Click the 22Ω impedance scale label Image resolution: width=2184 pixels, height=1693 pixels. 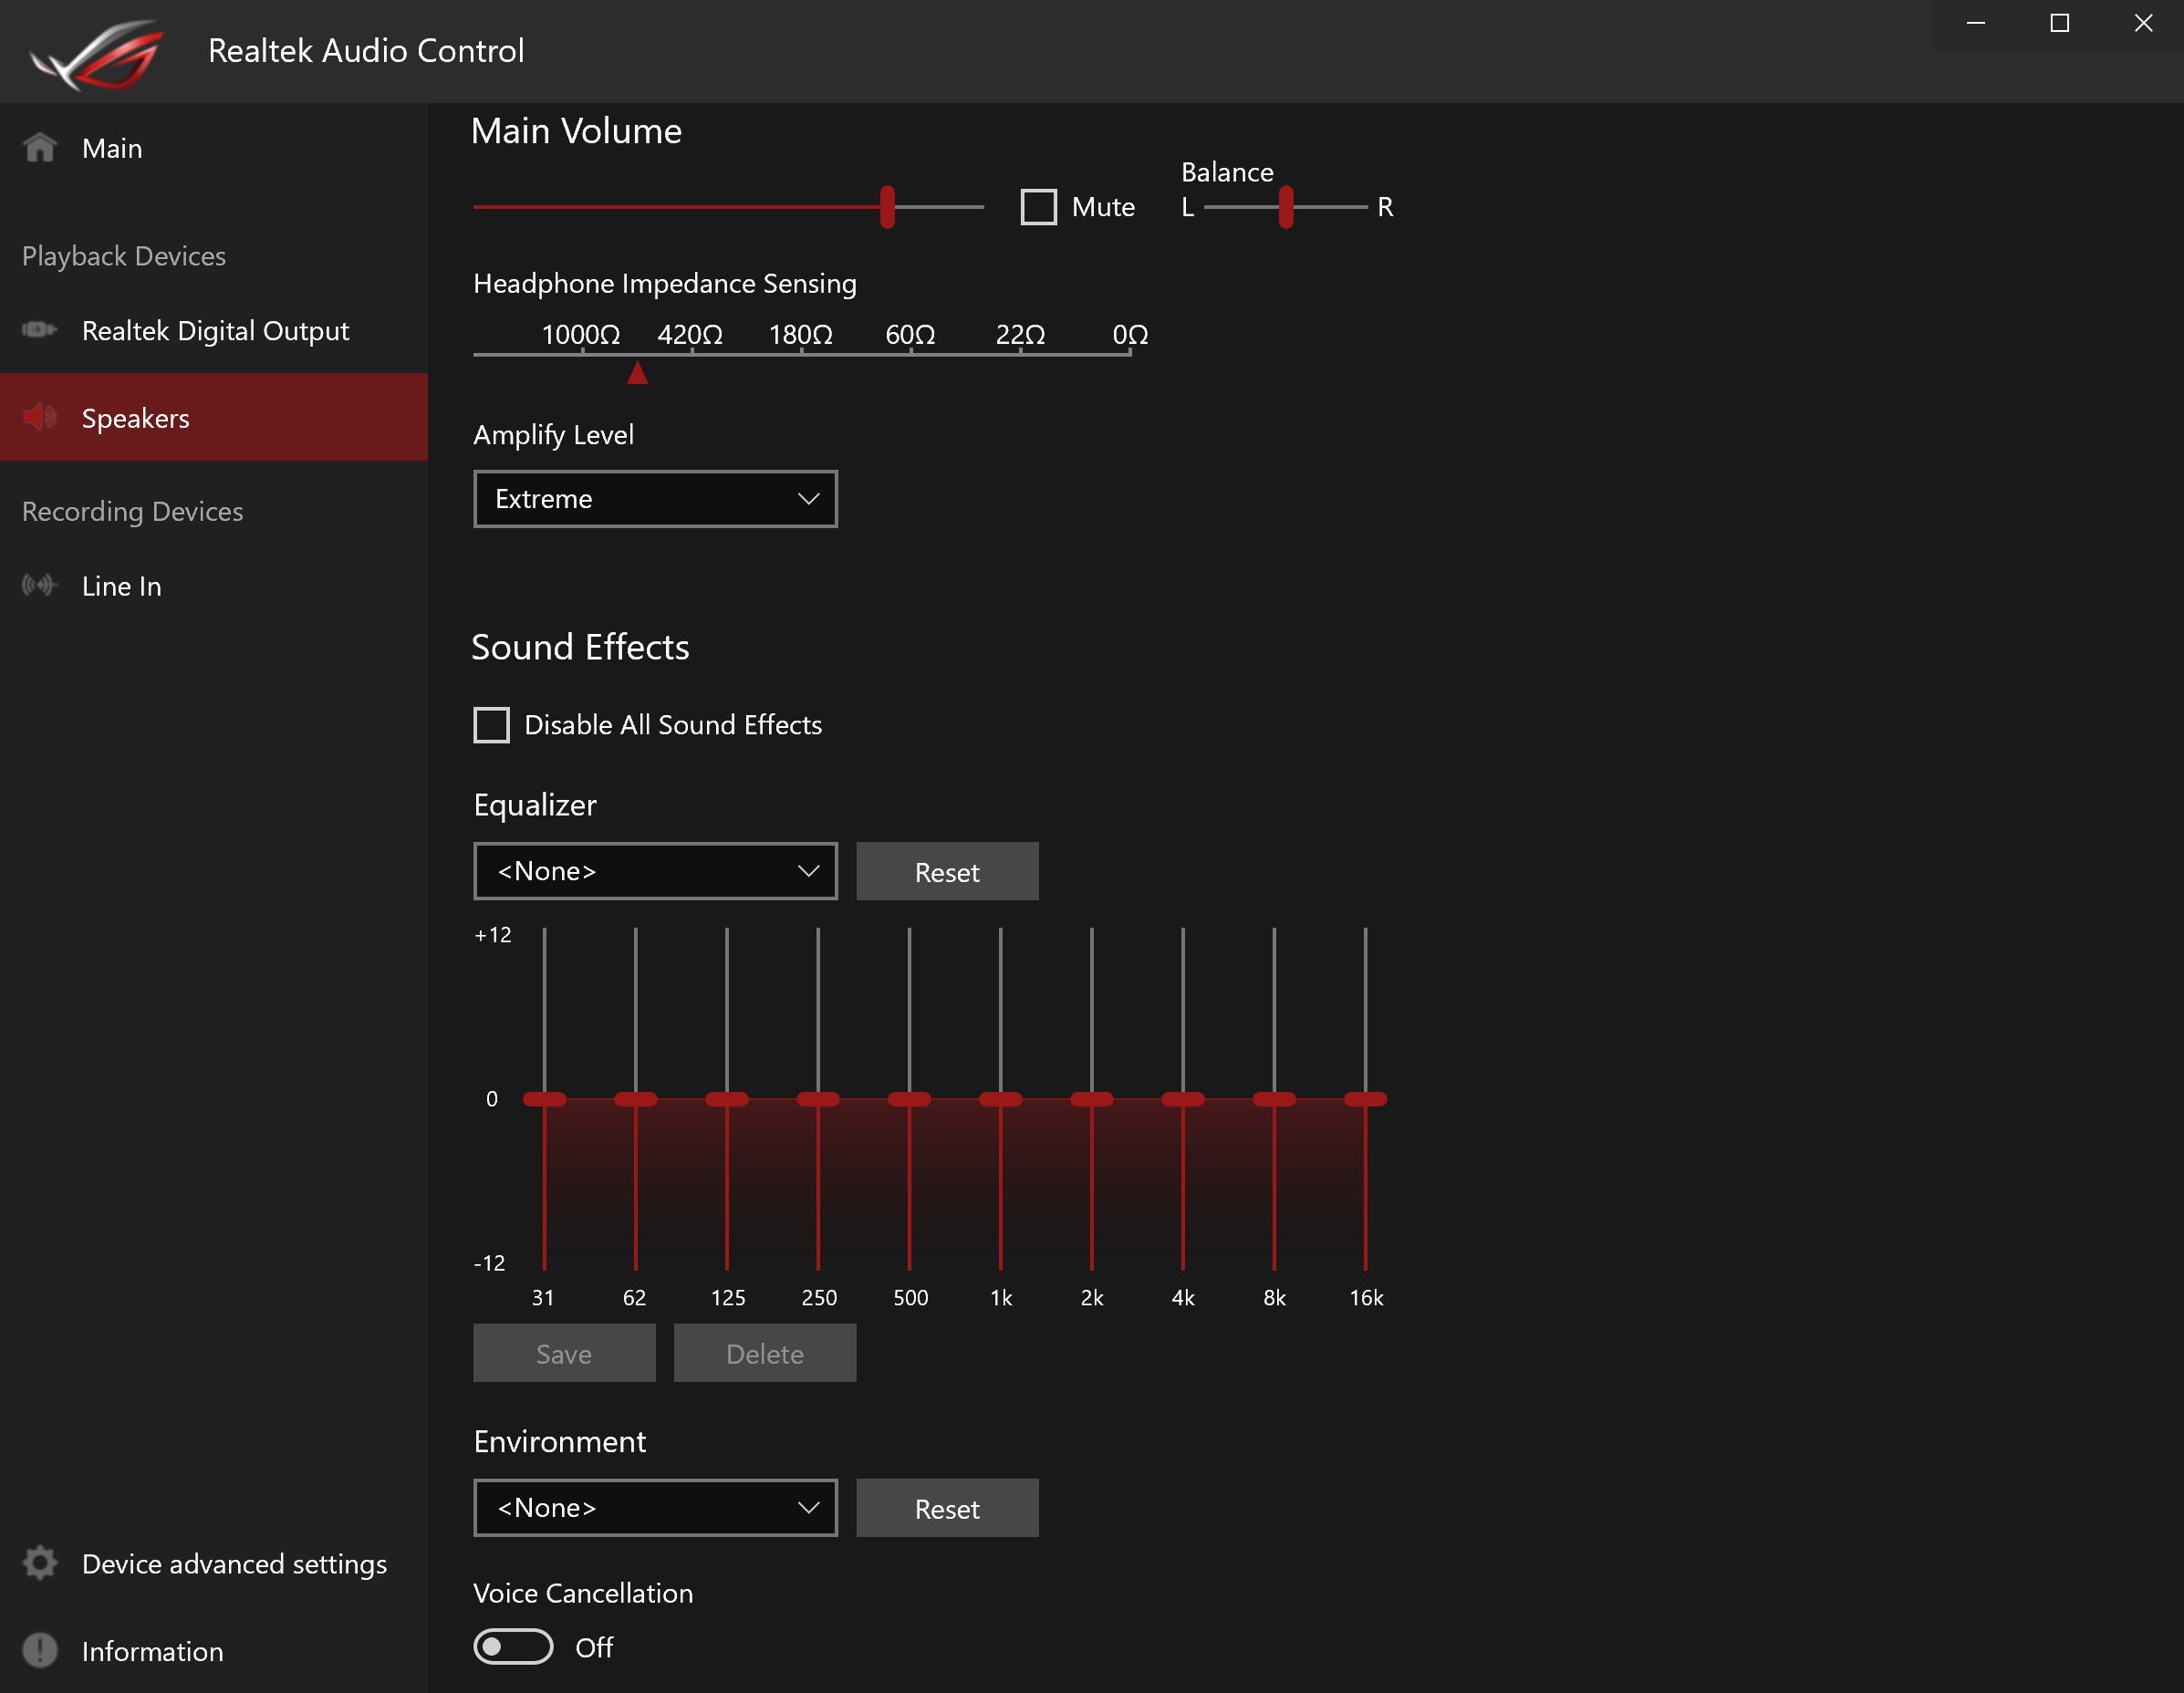tap(1020, 334)
